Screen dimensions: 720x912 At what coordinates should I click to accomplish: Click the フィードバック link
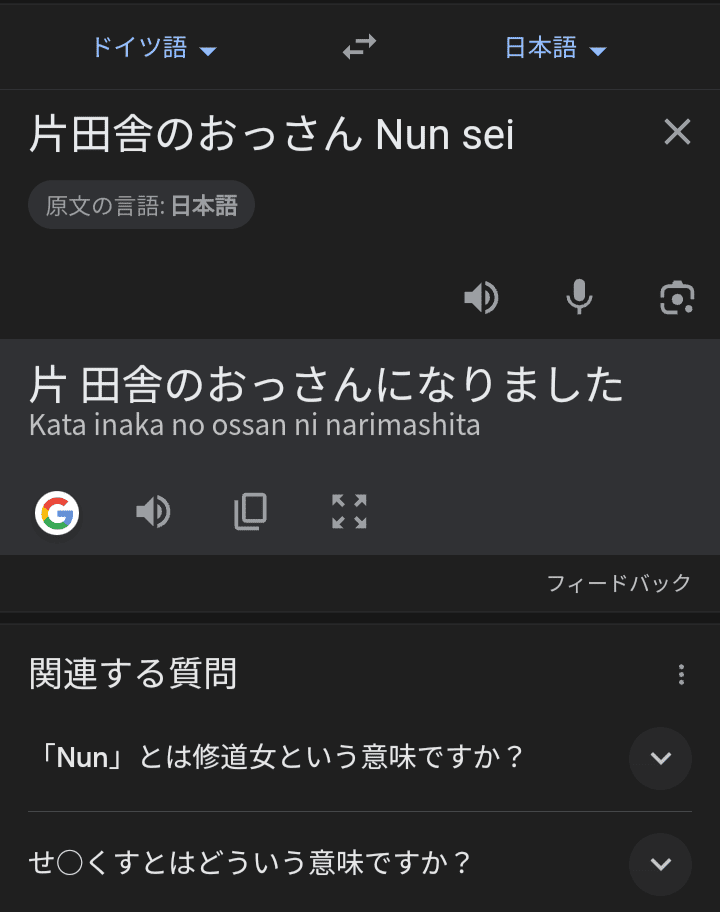(618, 583)
